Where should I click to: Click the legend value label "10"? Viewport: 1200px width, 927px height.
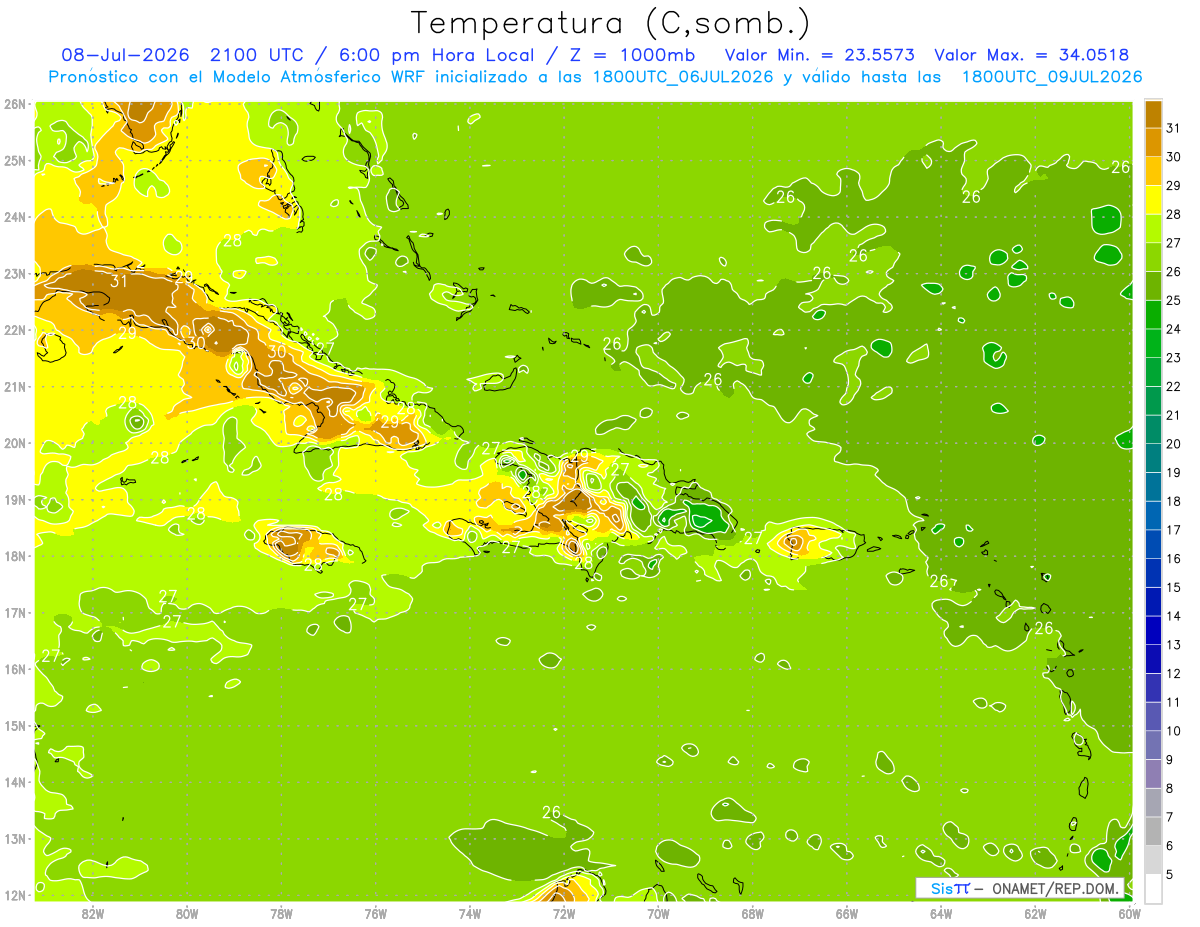[1174, 731]
